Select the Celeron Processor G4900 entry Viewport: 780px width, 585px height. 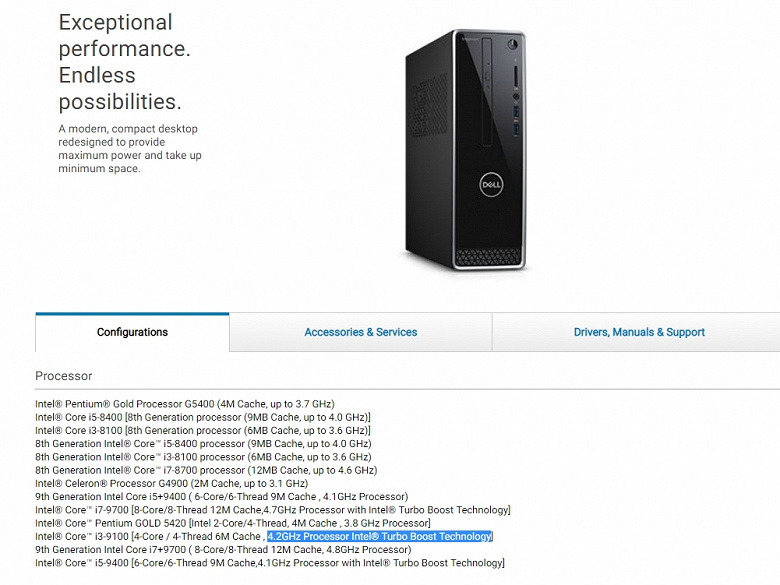171,483
